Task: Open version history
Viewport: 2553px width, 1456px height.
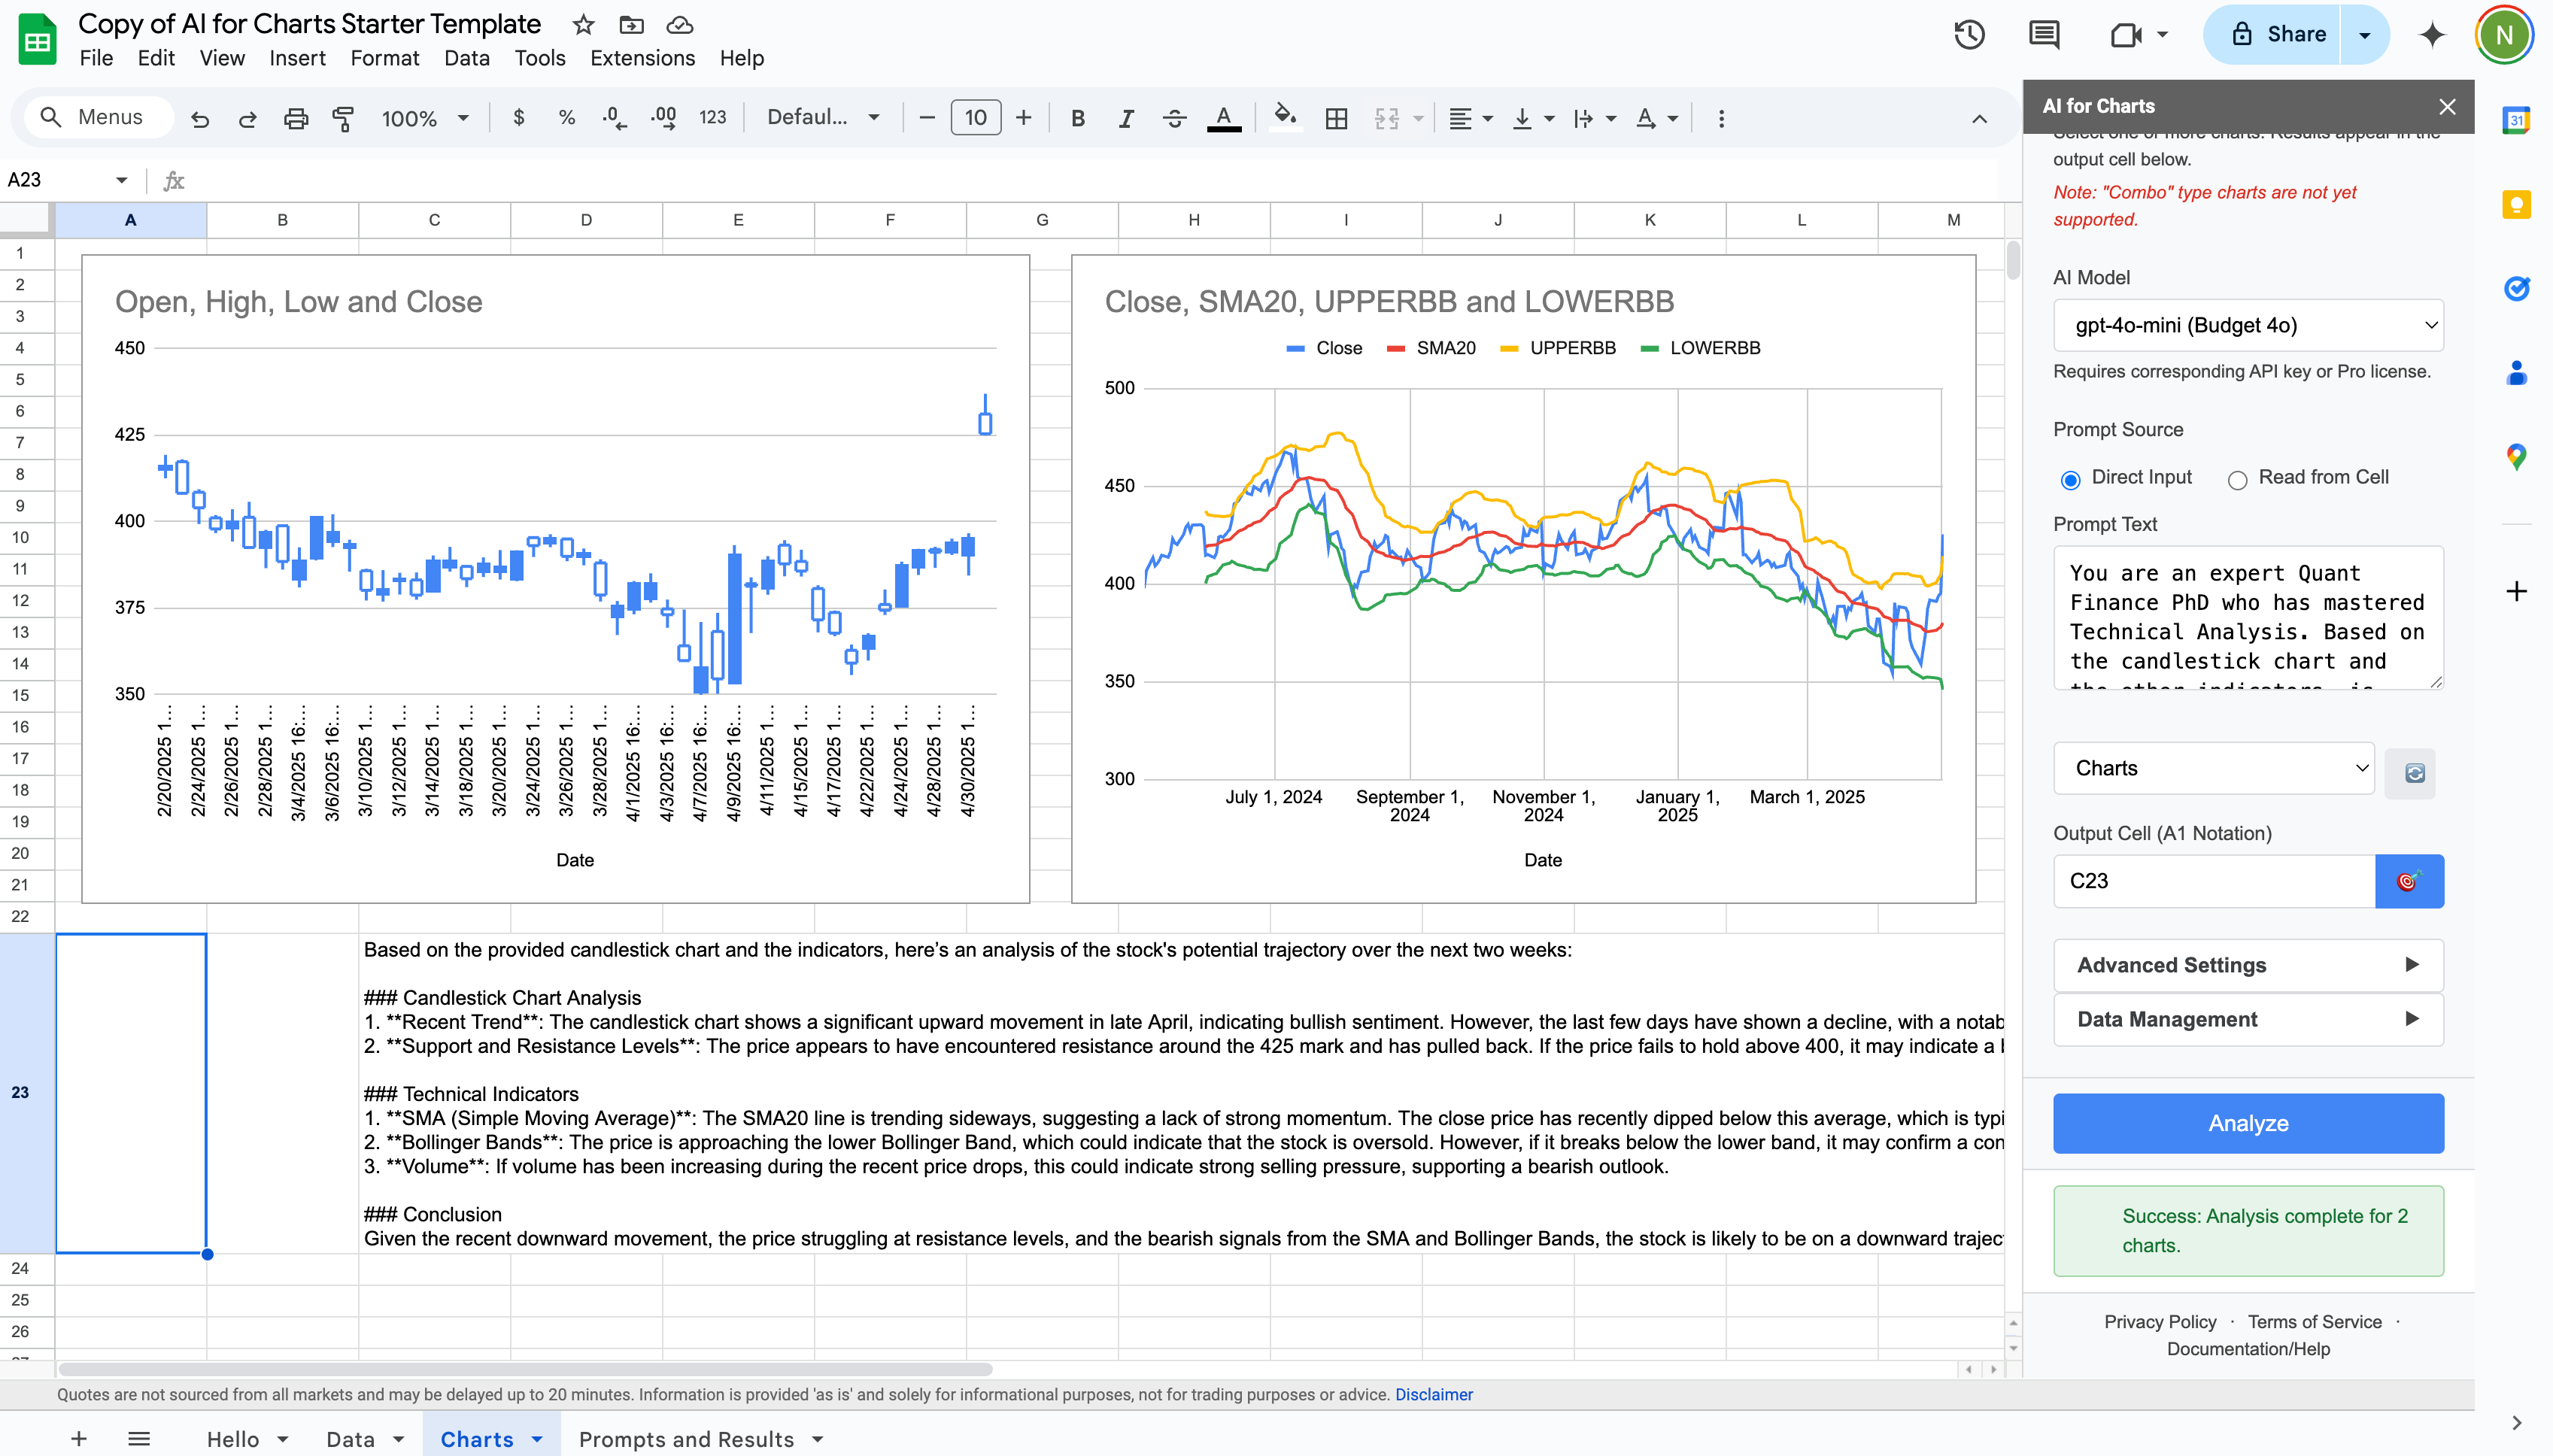Action: 1968,35
